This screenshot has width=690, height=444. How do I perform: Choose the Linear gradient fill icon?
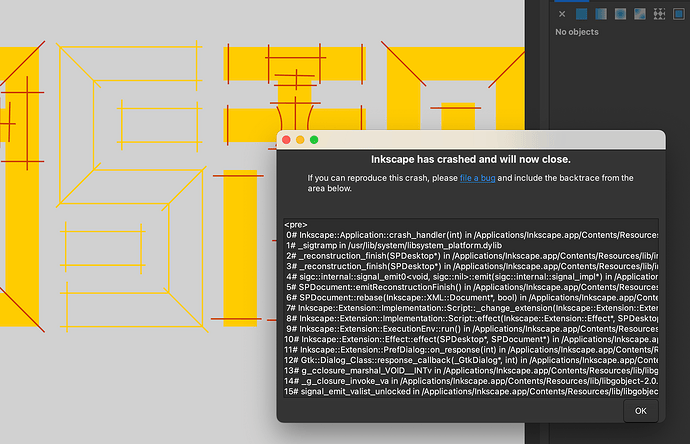(601, 14)
